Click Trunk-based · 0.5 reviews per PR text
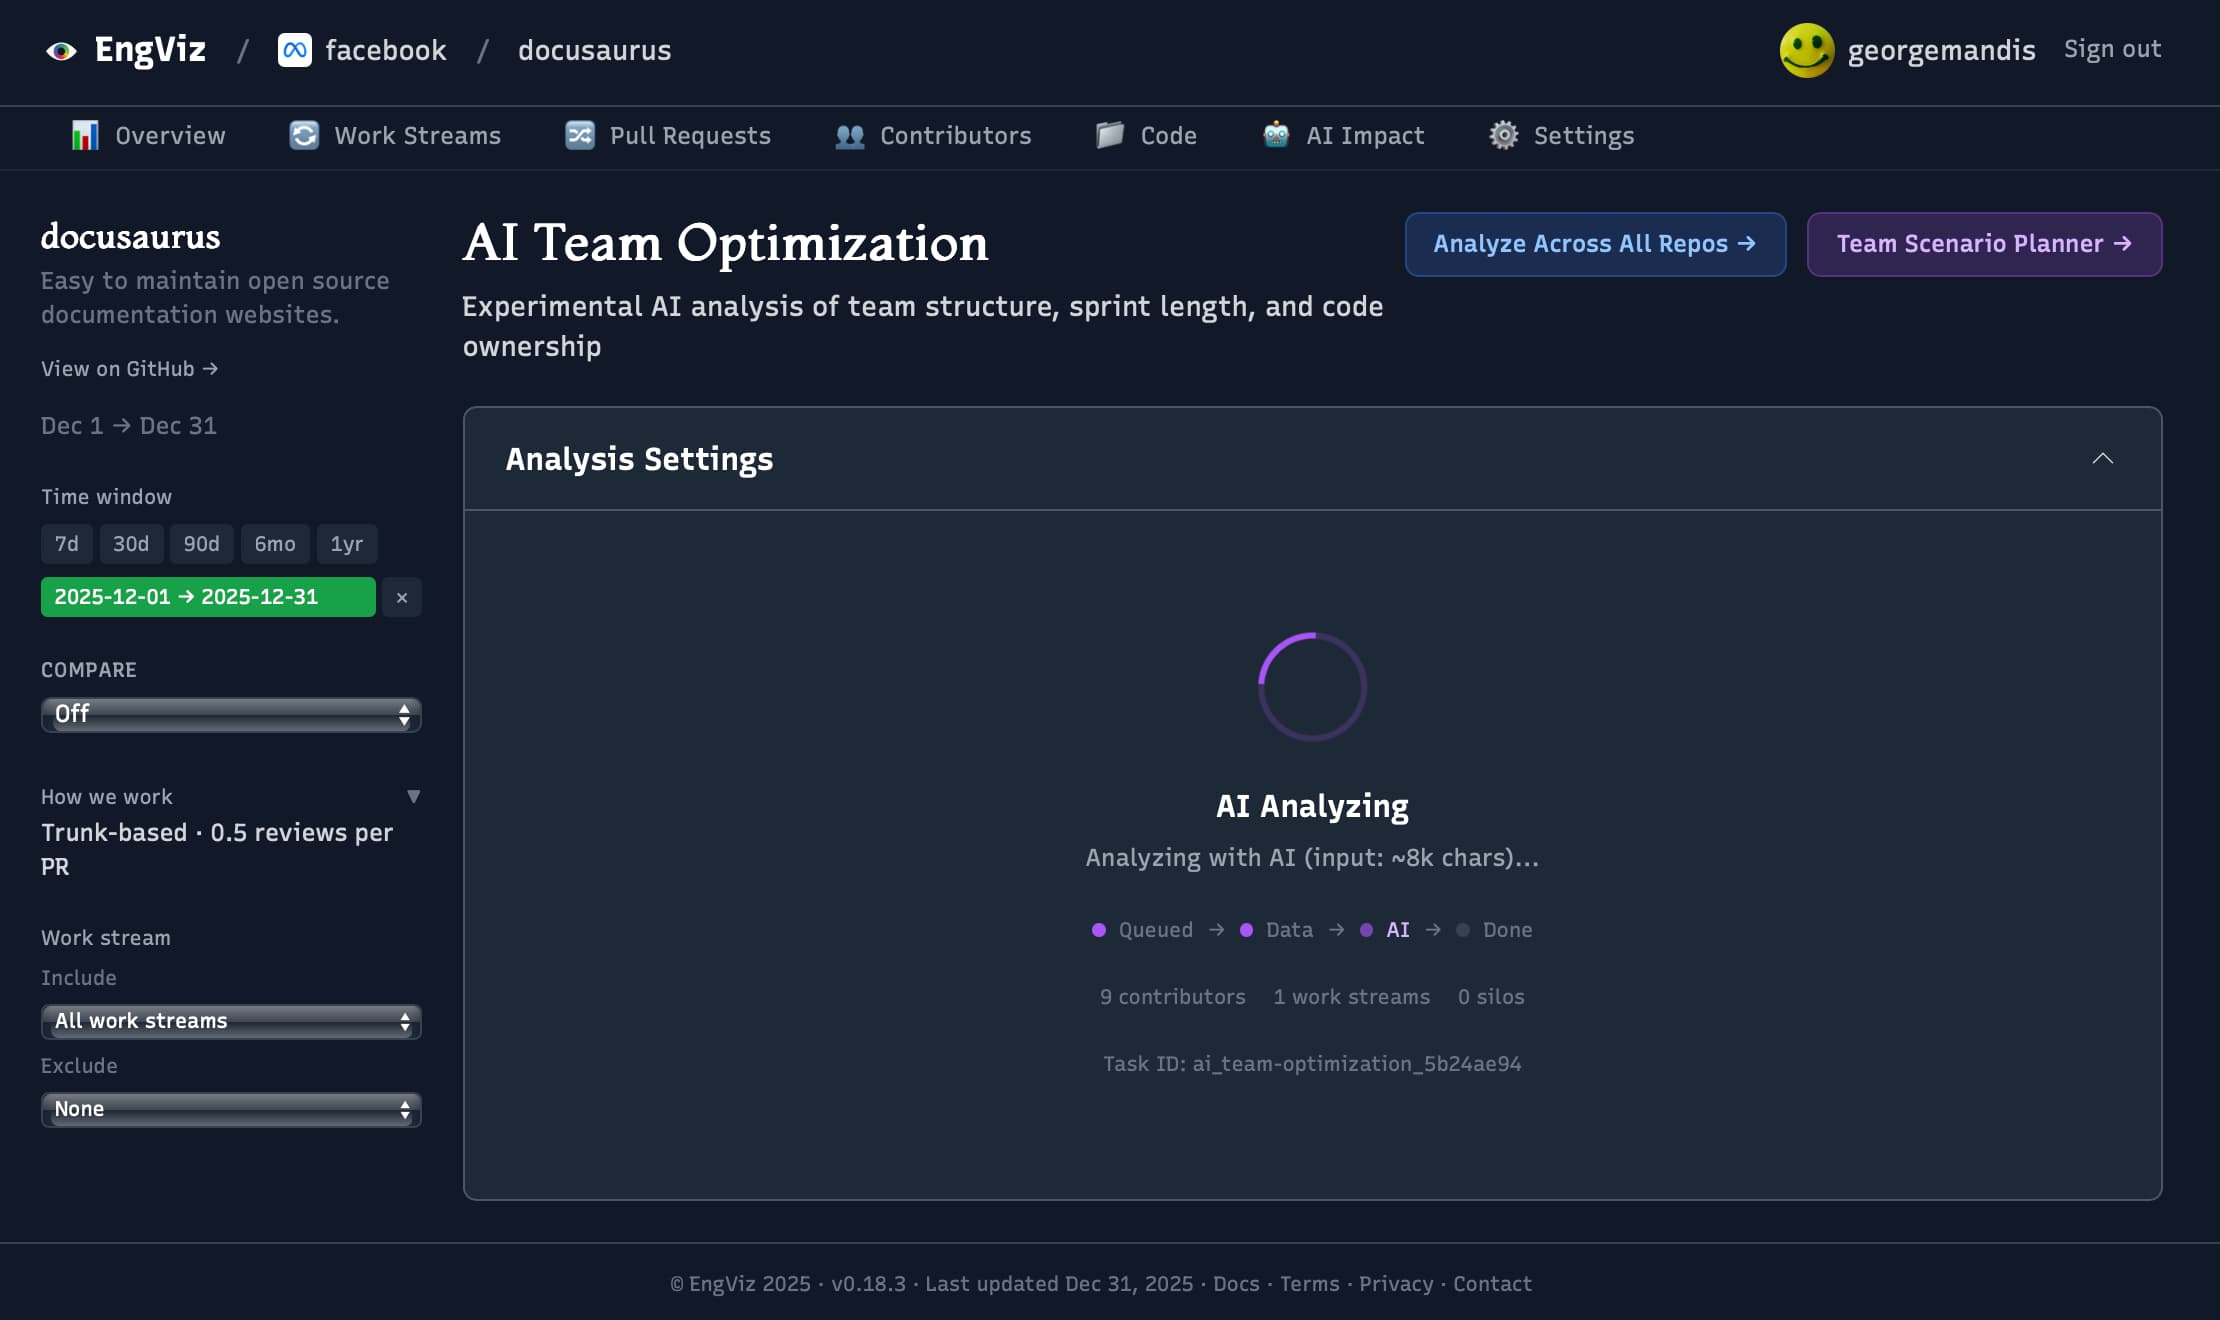Screen dimensions: 2220x1320 coord(217,850)
